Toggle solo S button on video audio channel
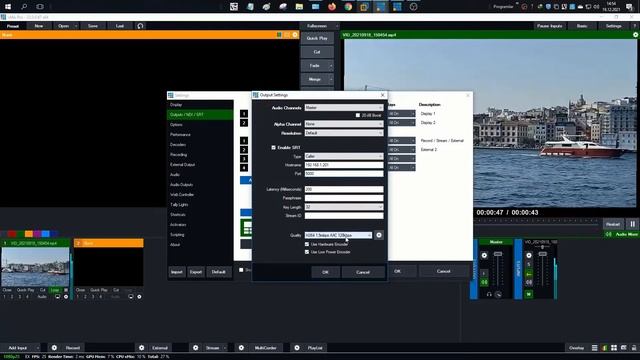This screenshot has height=360, width=640. tap(529, 264)
